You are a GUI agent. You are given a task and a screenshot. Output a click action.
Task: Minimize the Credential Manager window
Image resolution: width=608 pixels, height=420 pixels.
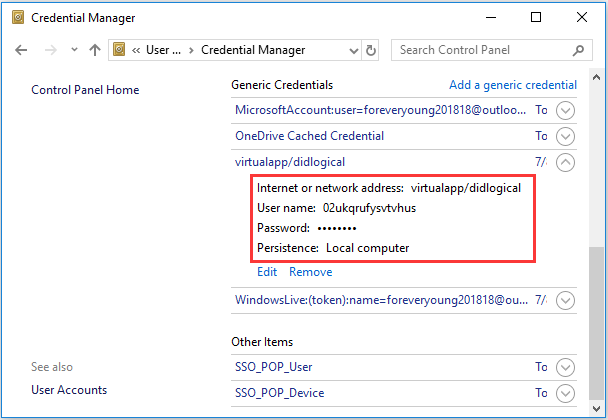pos(491,17)
